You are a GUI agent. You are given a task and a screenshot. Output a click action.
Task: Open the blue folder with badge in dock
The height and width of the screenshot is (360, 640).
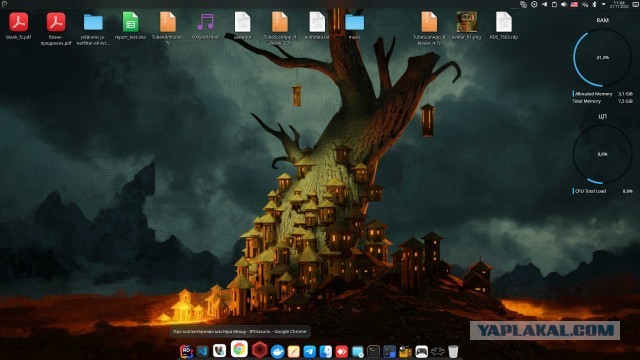tap(358, 351)
